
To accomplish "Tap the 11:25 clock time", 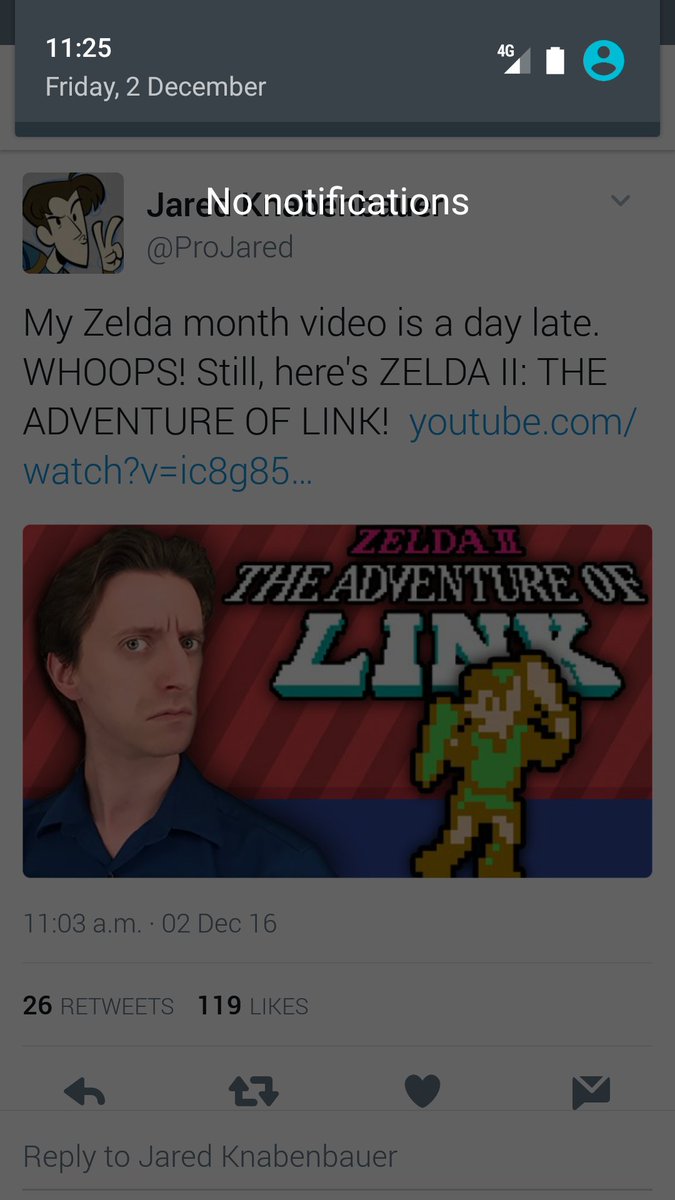I will pyautogui.click(x=78, y=47).
